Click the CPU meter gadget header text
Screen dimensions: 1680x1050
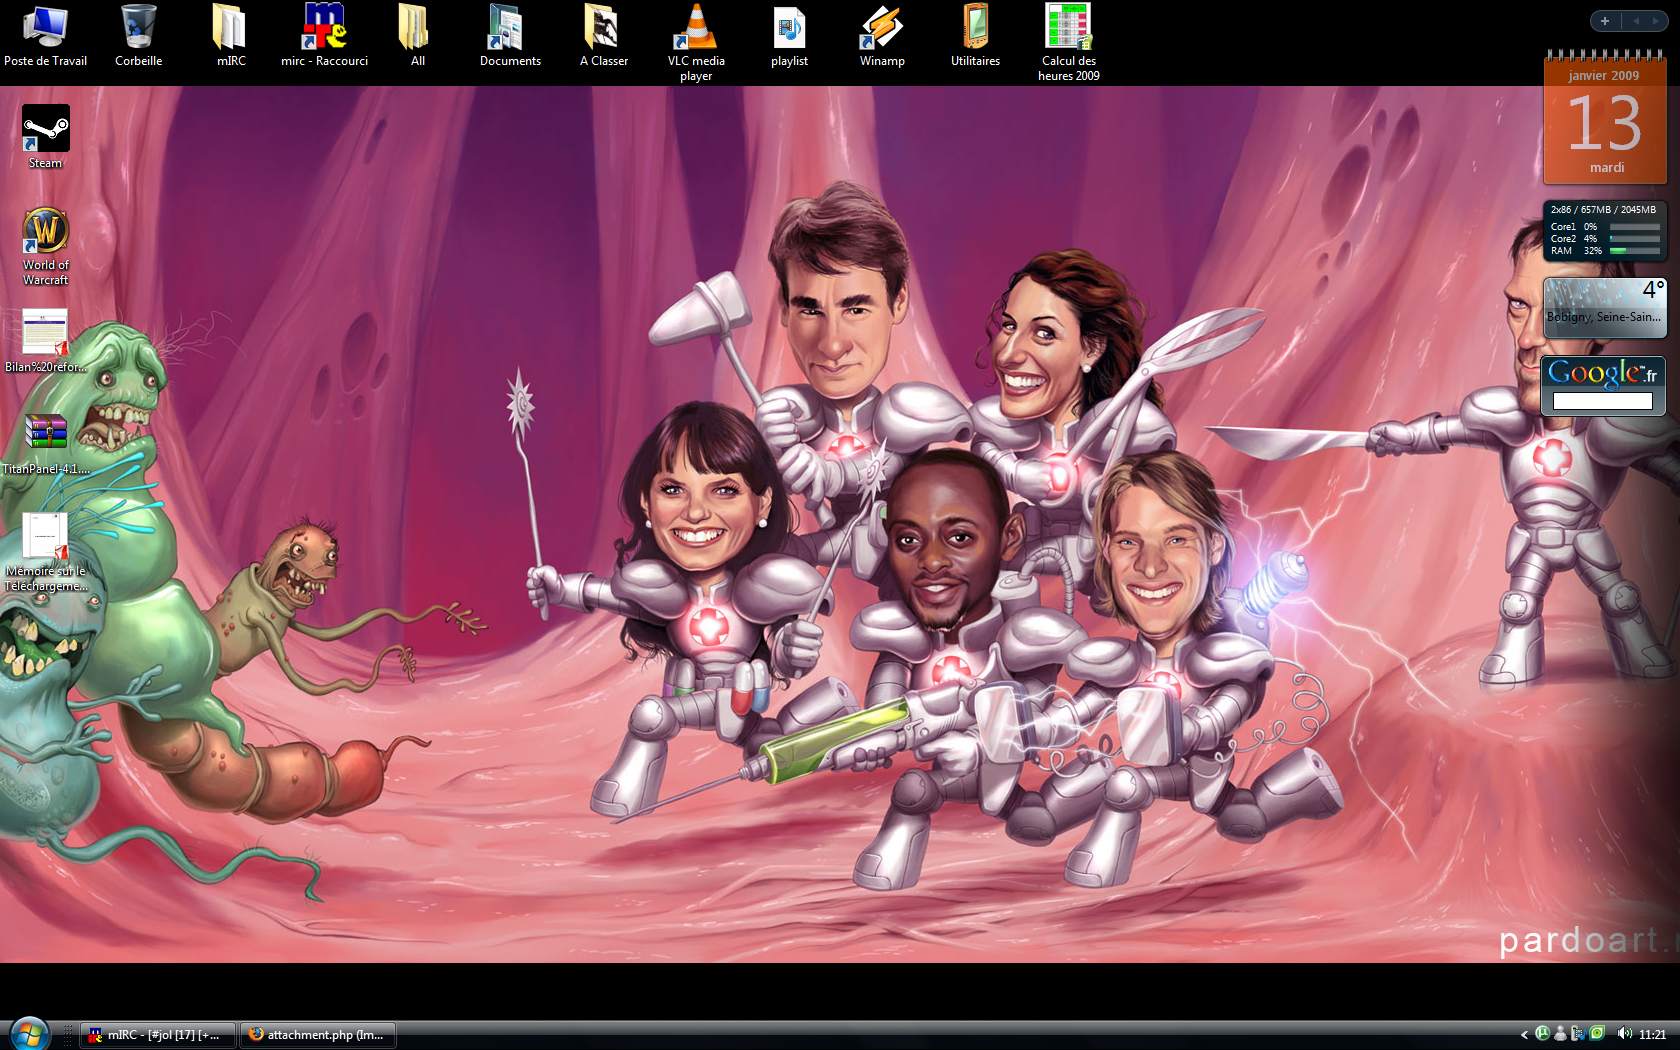click(1603, 210)
